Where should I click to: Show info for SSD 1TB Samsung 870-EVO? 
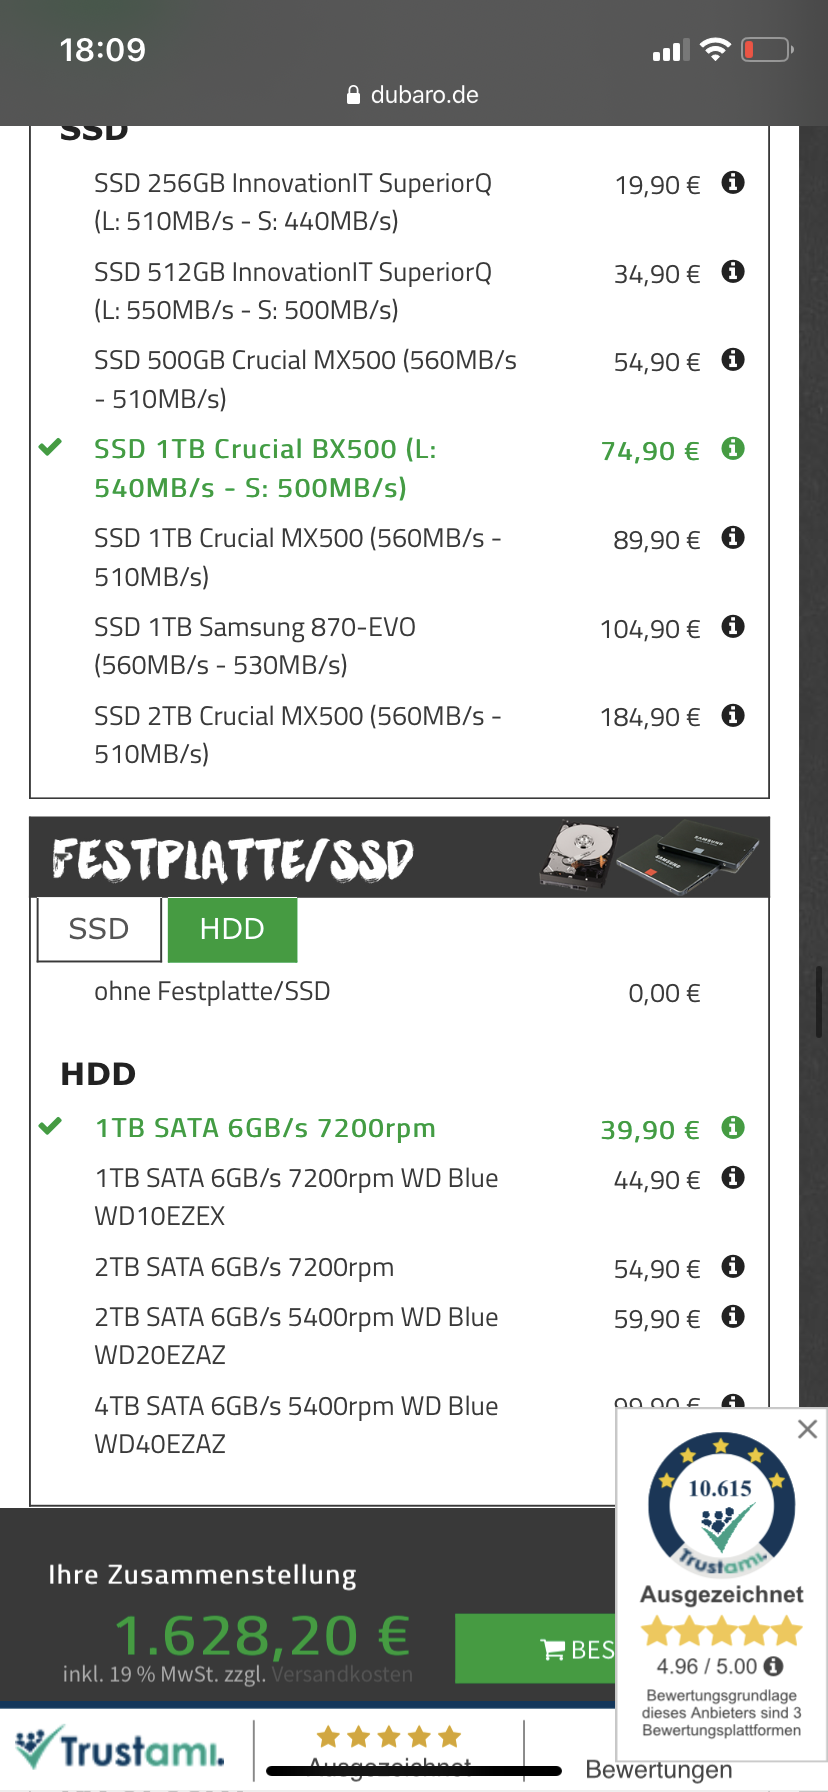733,627
